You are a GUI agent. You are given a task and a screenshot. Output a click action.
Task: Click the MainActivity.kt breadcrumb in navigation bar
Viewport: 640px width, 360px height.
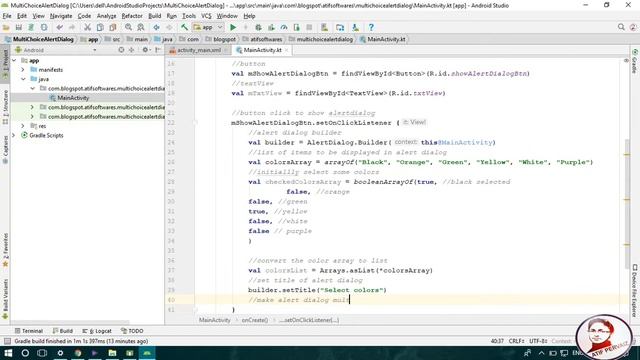(x=382, y=39)
